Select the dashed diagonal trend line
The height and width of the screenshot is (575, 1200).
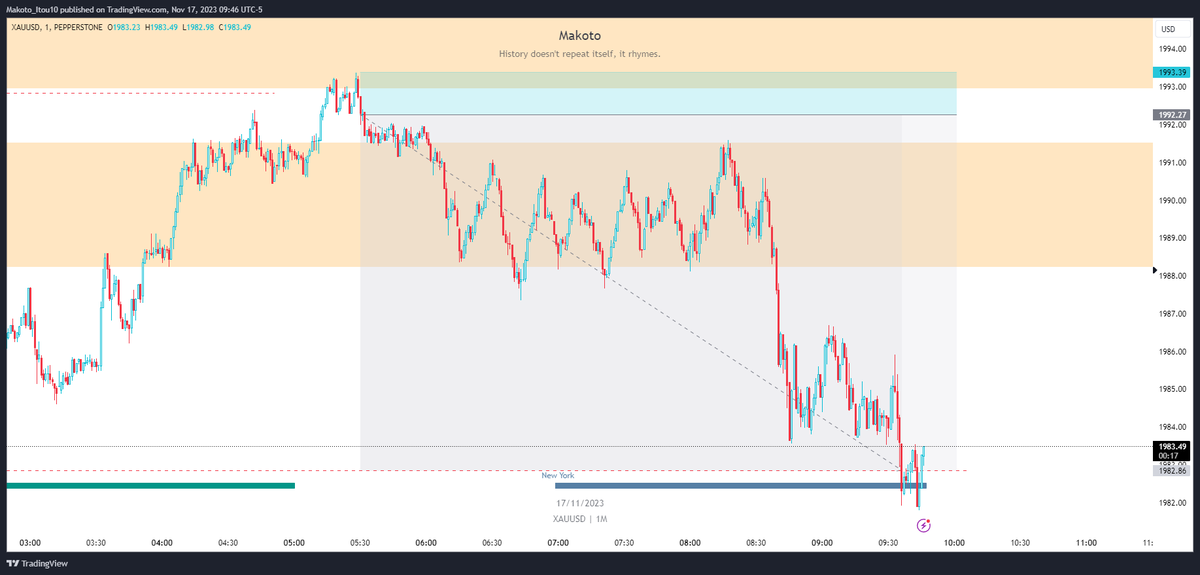coord(630,291)
